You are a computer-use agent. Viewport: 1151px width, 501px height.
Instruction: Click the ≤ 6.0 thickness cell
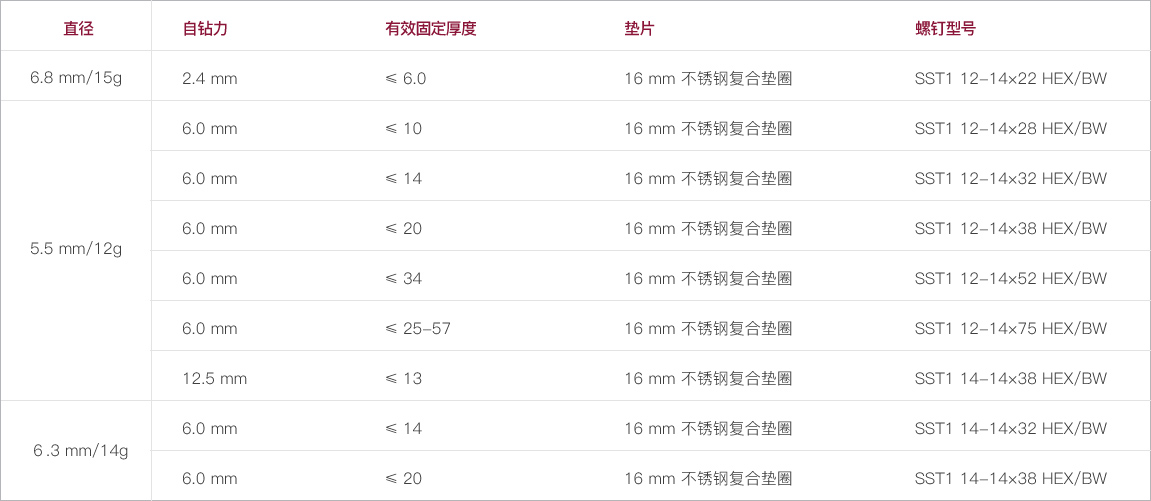tap(405, 78)
